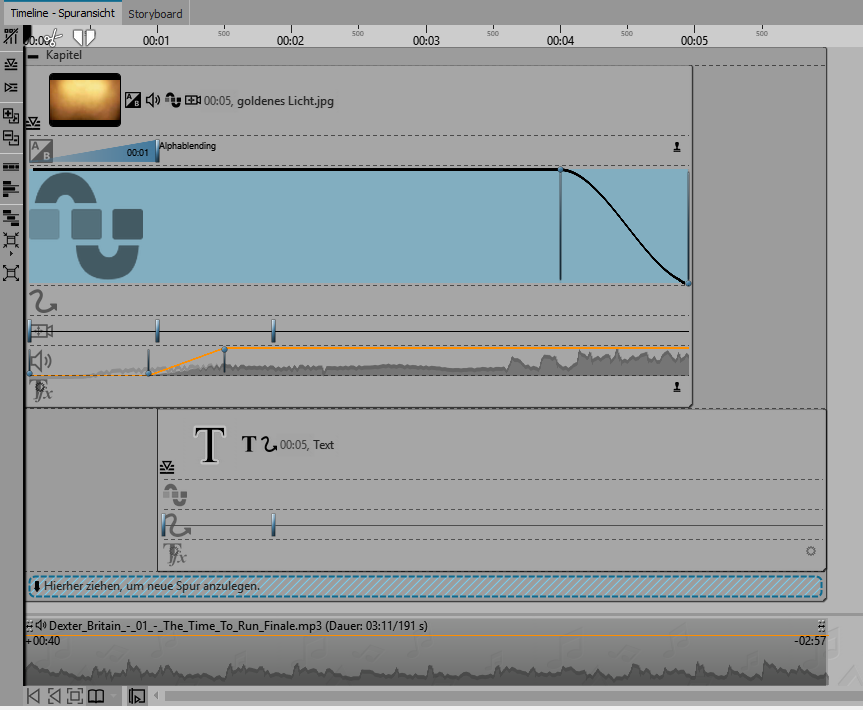Toggle the mute/mouse mode icon at top left toolbar
This screenshot has width=863, height=710.
[10, 36]
